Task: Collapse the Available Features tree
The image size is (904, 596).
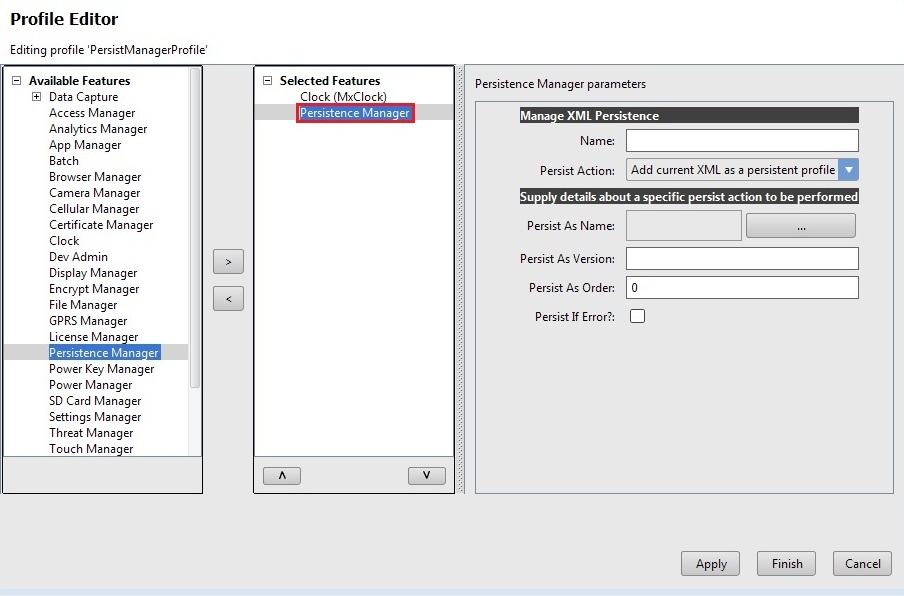Action: [16, 81]
